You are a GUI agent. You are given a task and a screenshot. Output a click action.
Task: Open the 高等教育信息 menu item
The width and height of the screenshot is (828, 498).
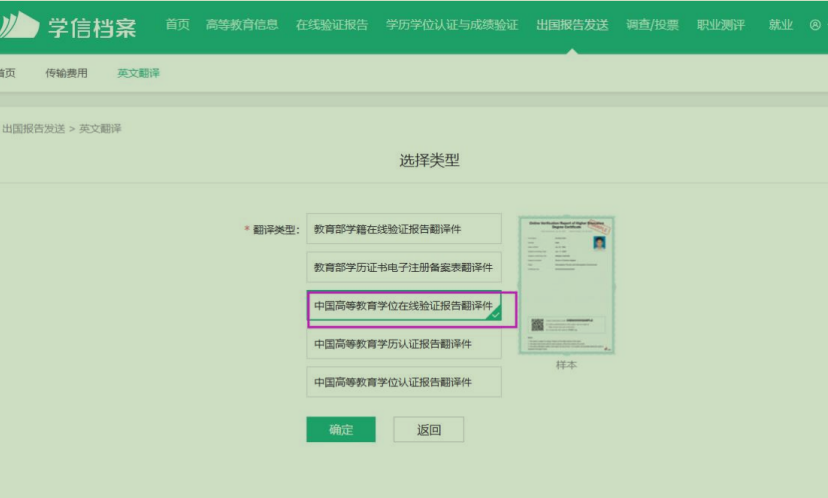[242, 25]
